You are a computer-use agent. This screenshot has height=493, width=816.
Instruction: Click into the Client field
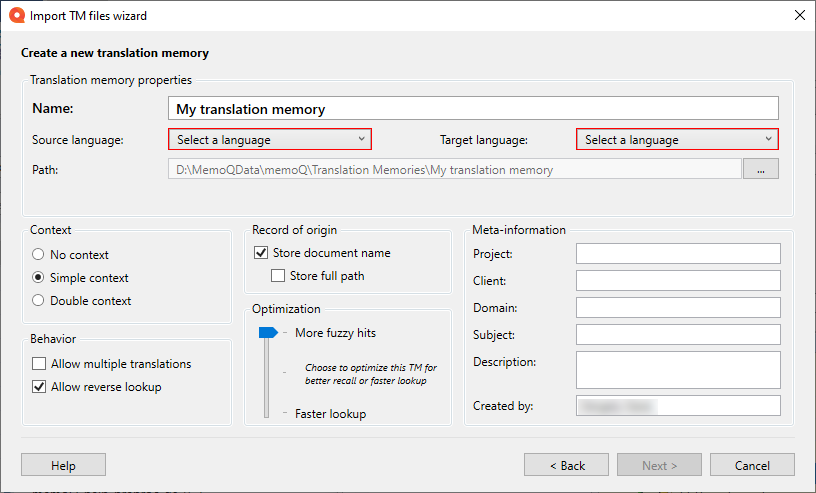pos(678,281)
